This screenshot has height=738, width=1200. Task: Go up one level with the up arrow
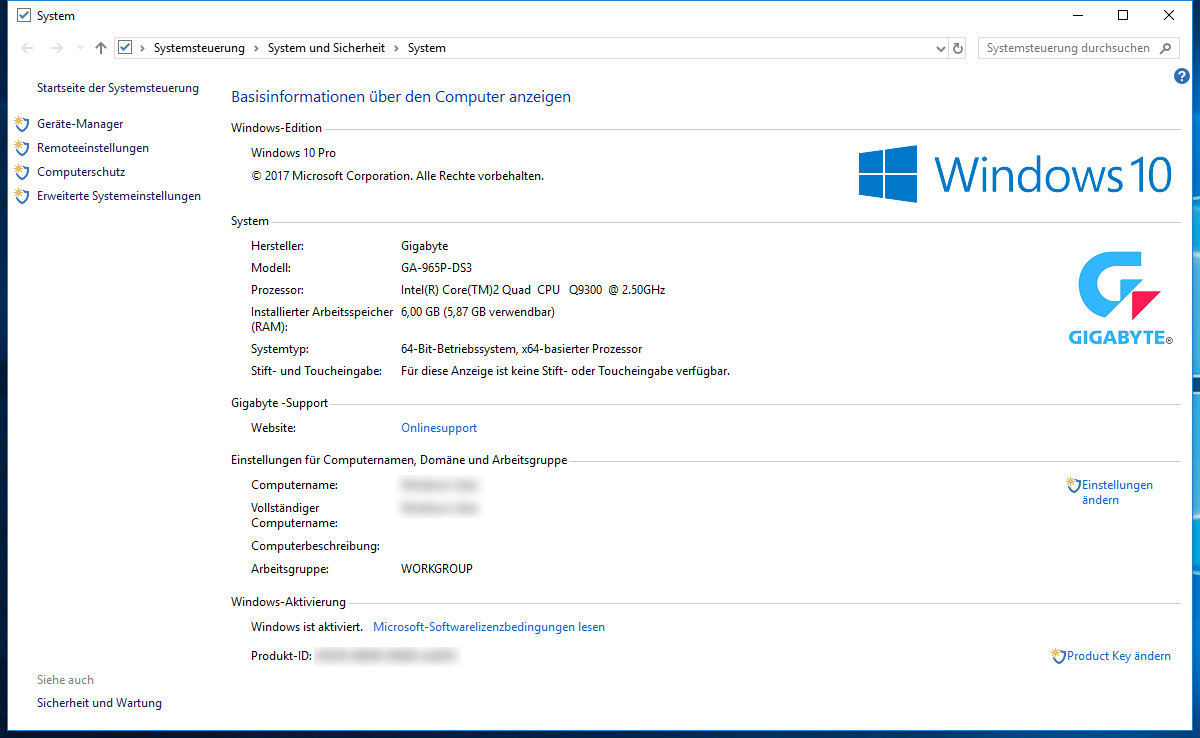tap(101, 48)
